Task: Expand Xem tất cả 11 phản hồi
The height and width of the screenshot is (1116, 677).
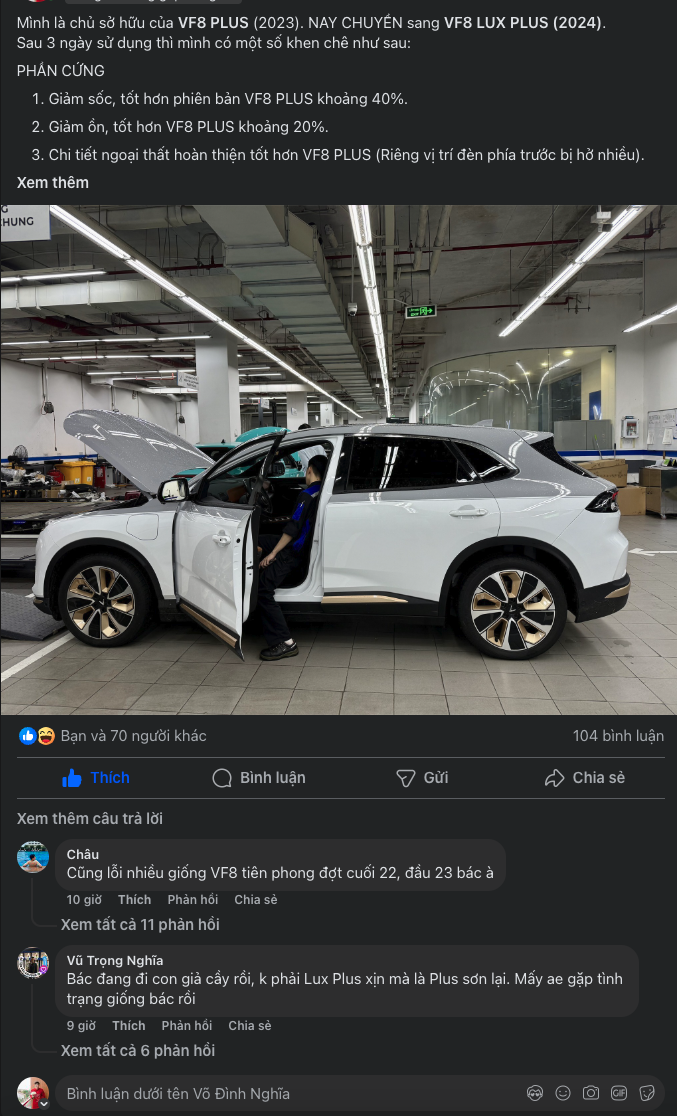Action: (140, 925)
